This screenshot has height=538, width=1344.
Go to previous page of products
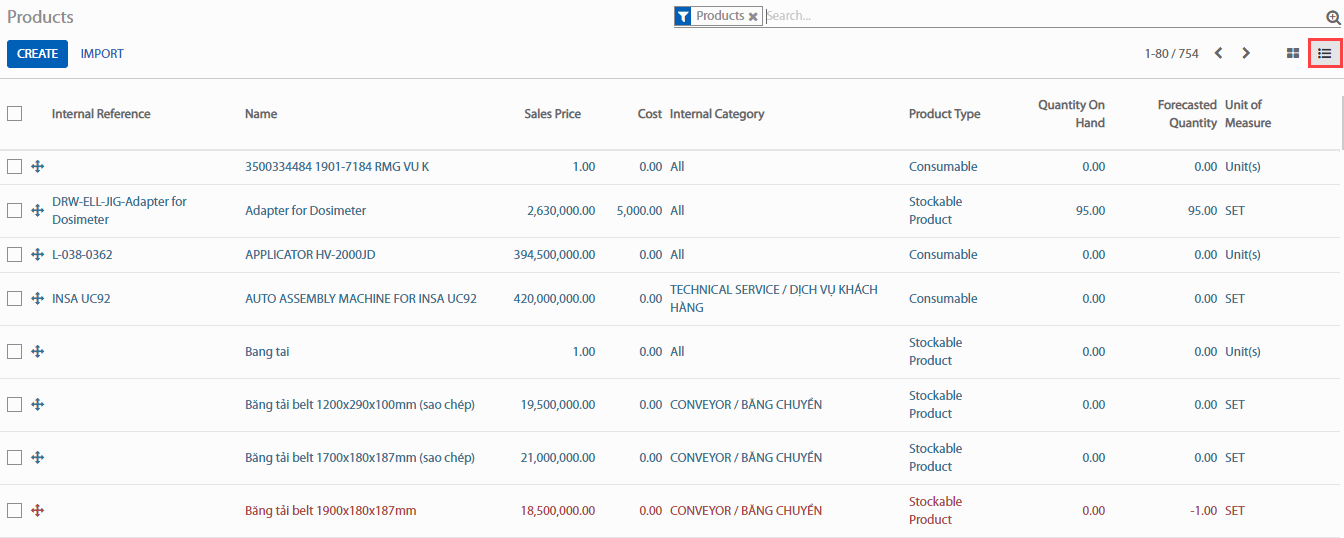pyautogui.click(x=1218, y=53)
